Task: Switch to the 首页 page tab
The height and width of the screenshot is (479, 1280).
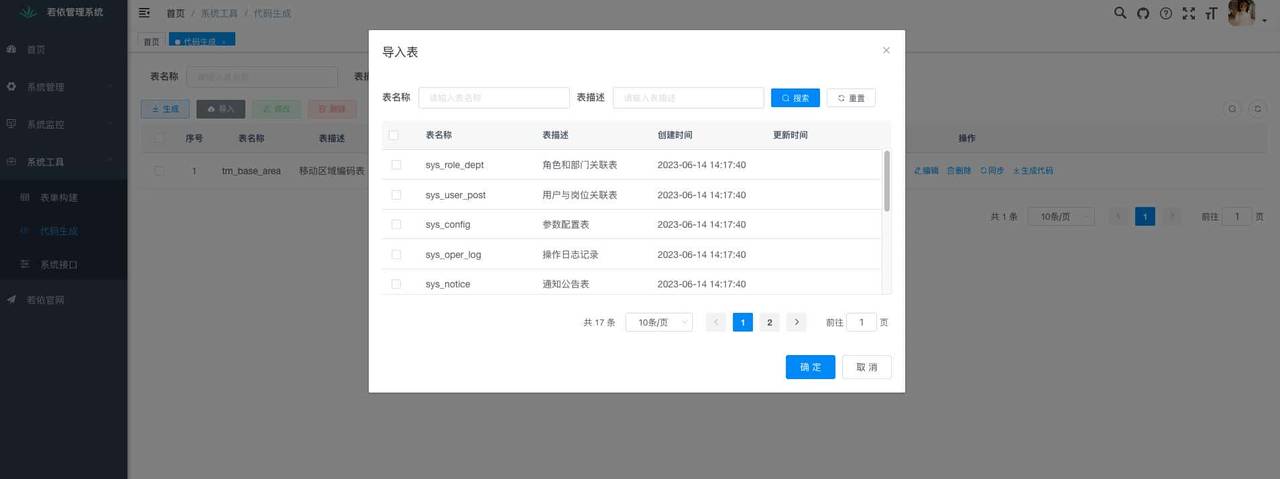Action: click(x=152, y=41)
